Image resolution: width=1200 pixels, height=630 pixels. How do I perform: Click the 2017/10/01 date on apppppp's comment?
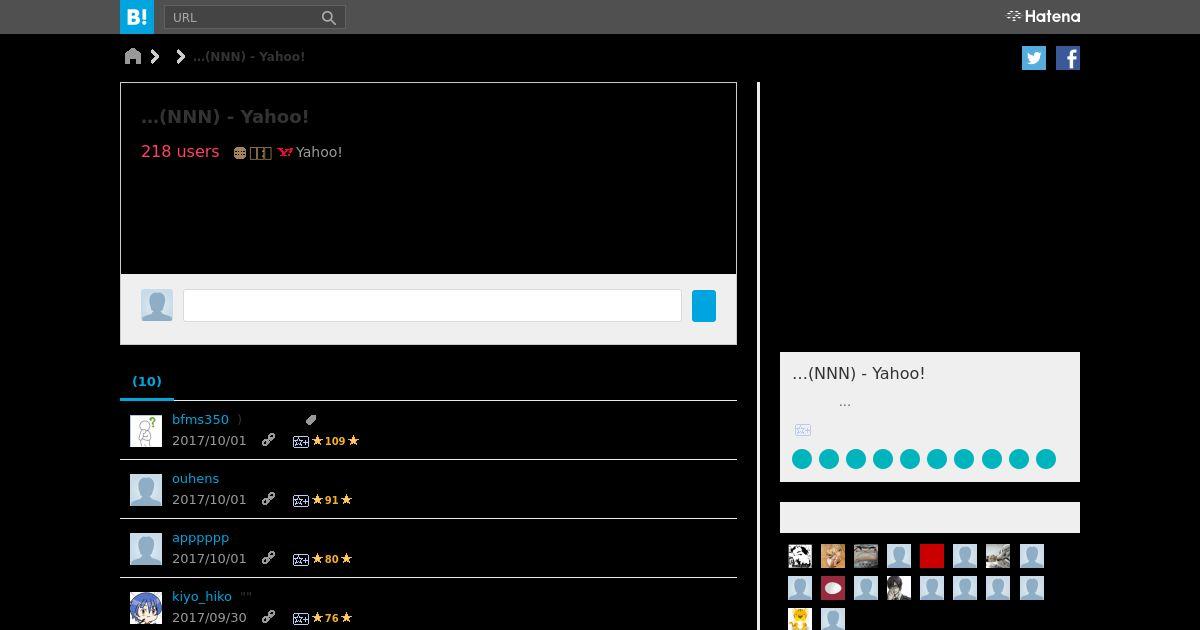pos(209,558)
